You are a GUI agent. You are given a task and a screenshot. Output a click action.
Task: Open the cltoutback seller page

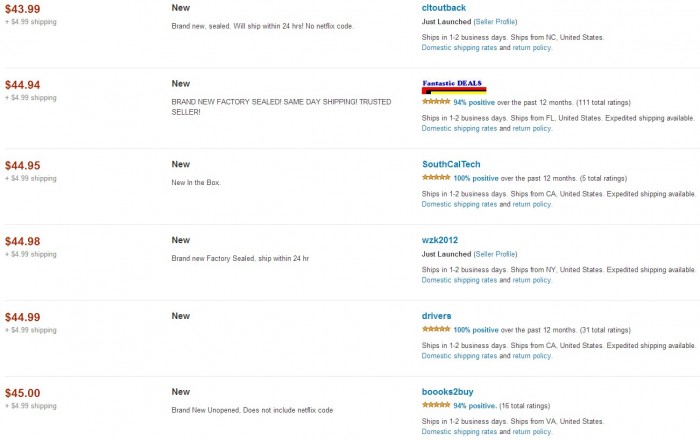coord(443,8)
